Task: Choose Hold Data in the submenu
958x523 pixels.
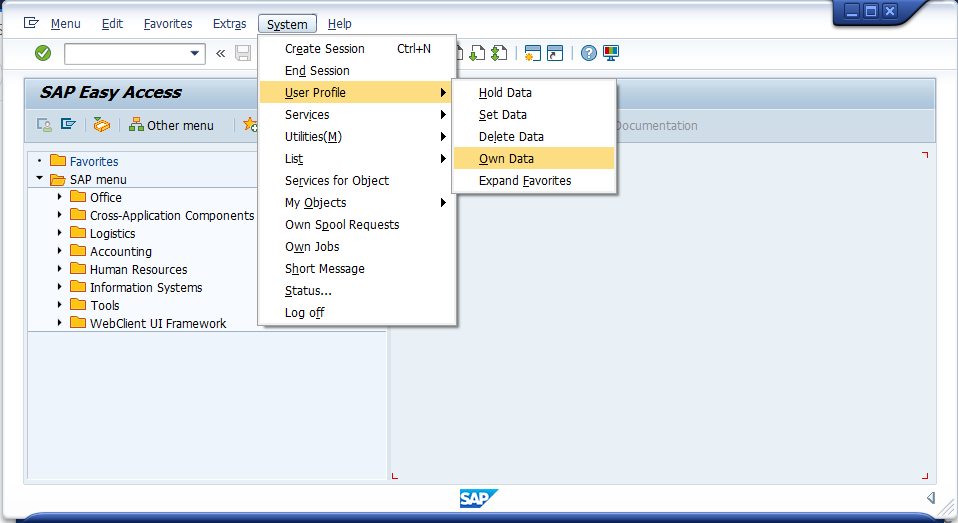Action: tap(534, 93)
